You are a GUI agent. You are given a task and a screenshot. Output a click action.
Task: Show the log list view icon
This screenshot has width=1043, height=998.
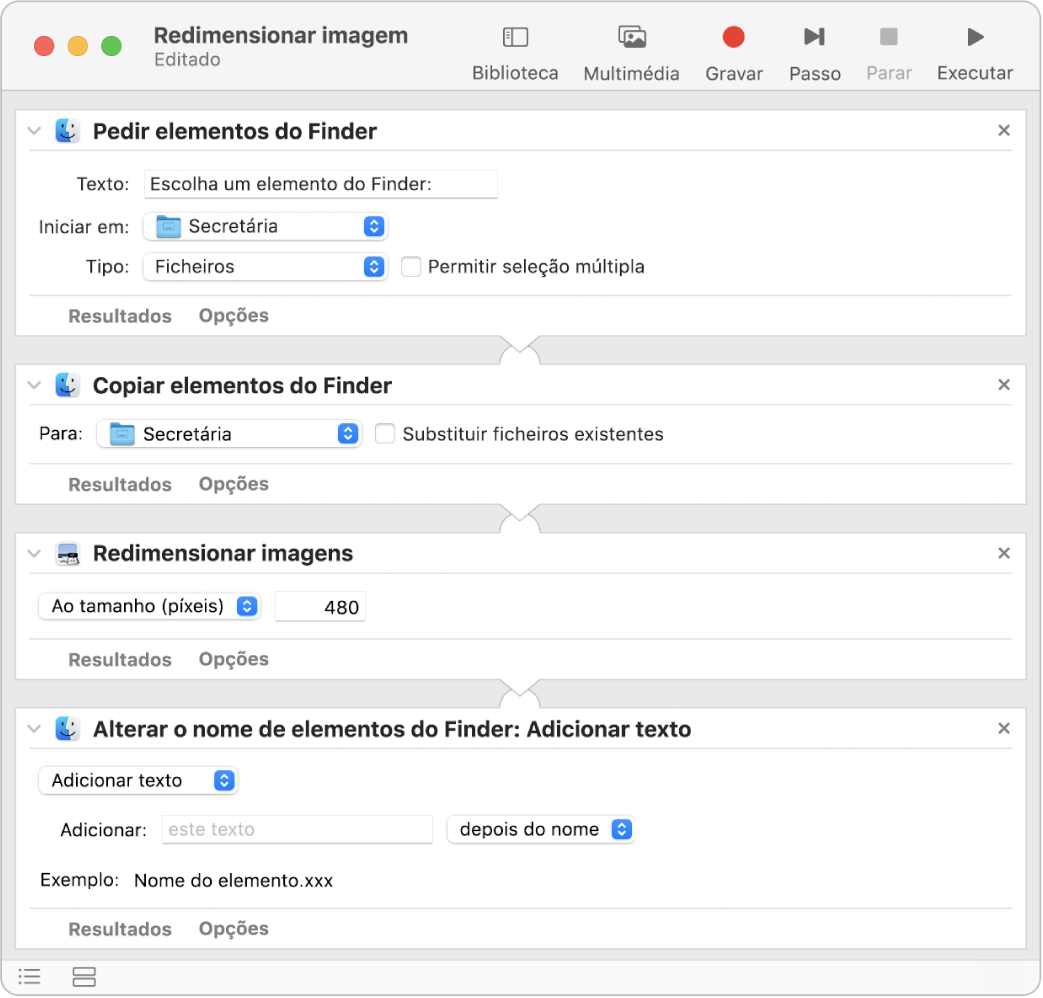tap(30, 977)
